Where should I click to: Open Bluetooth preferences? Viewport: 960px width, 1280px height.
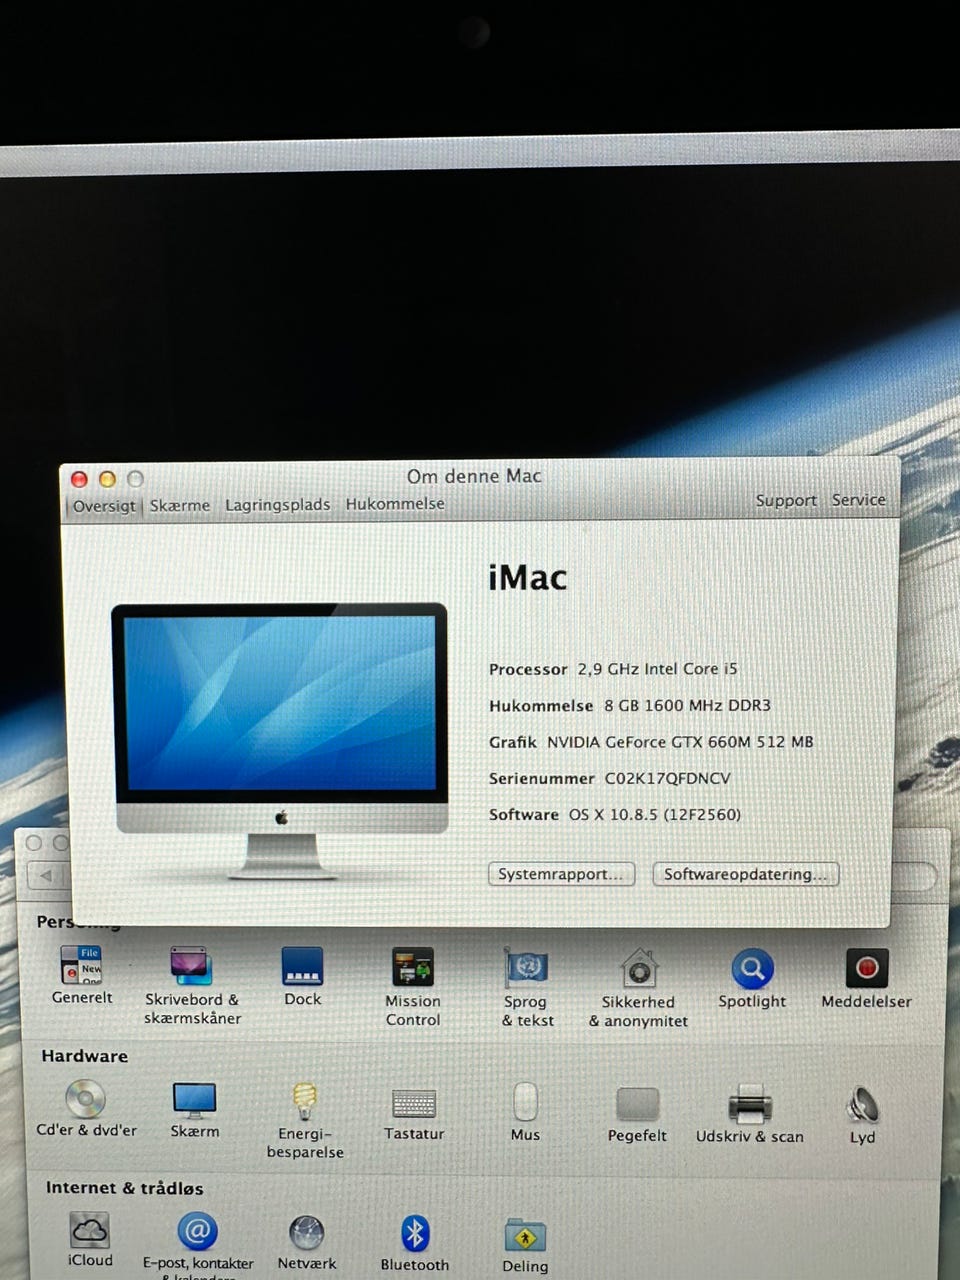[x=415, y=1243]
